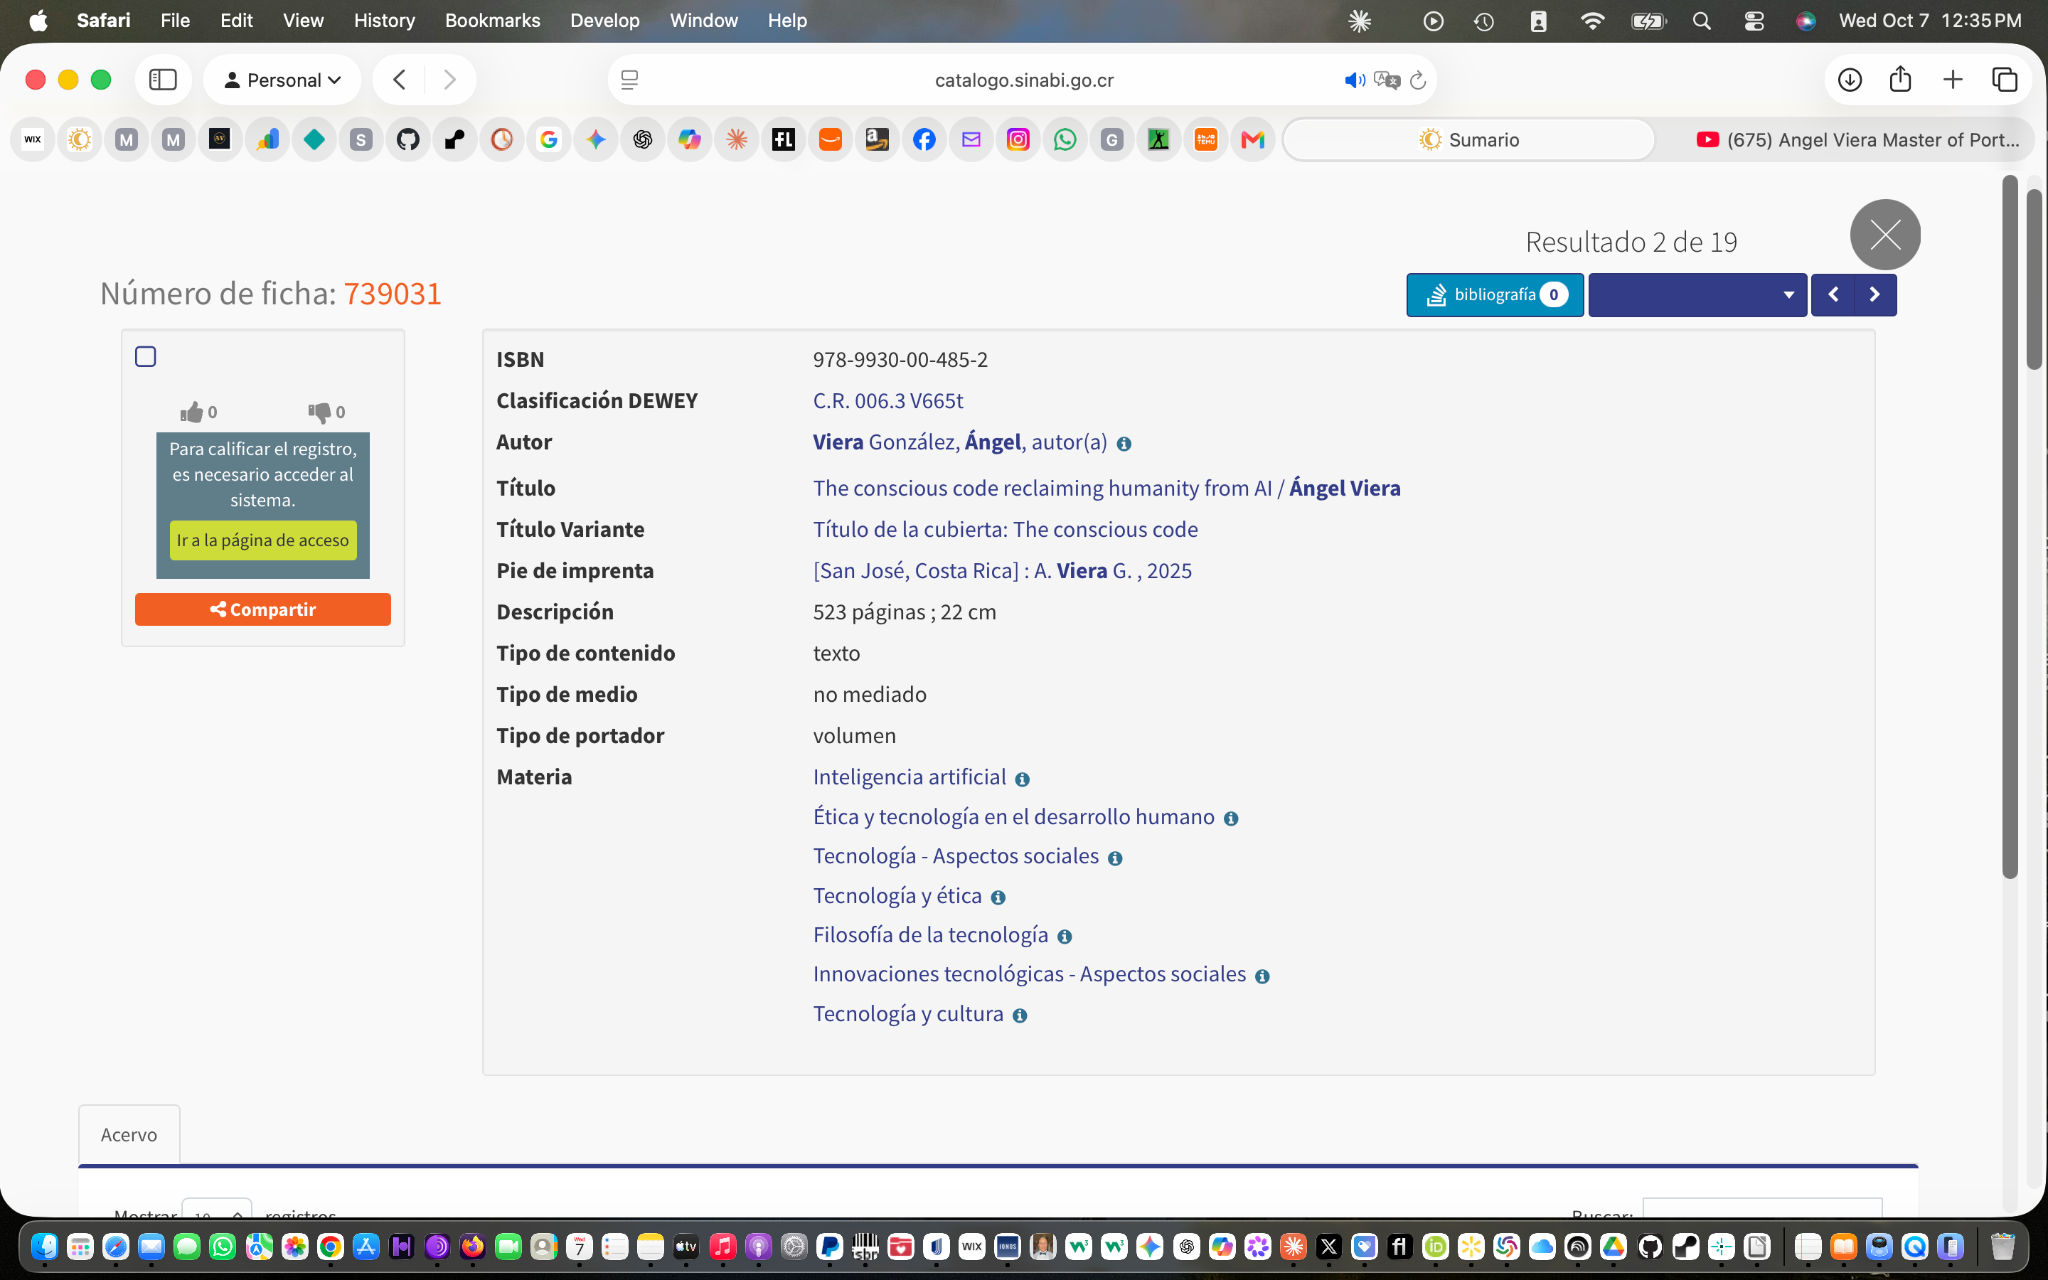Switch to the Angel Viera YouTube tab
Viewport: 2048px width, 1280px height.
pyautogui.click(x=1858, y=140)
